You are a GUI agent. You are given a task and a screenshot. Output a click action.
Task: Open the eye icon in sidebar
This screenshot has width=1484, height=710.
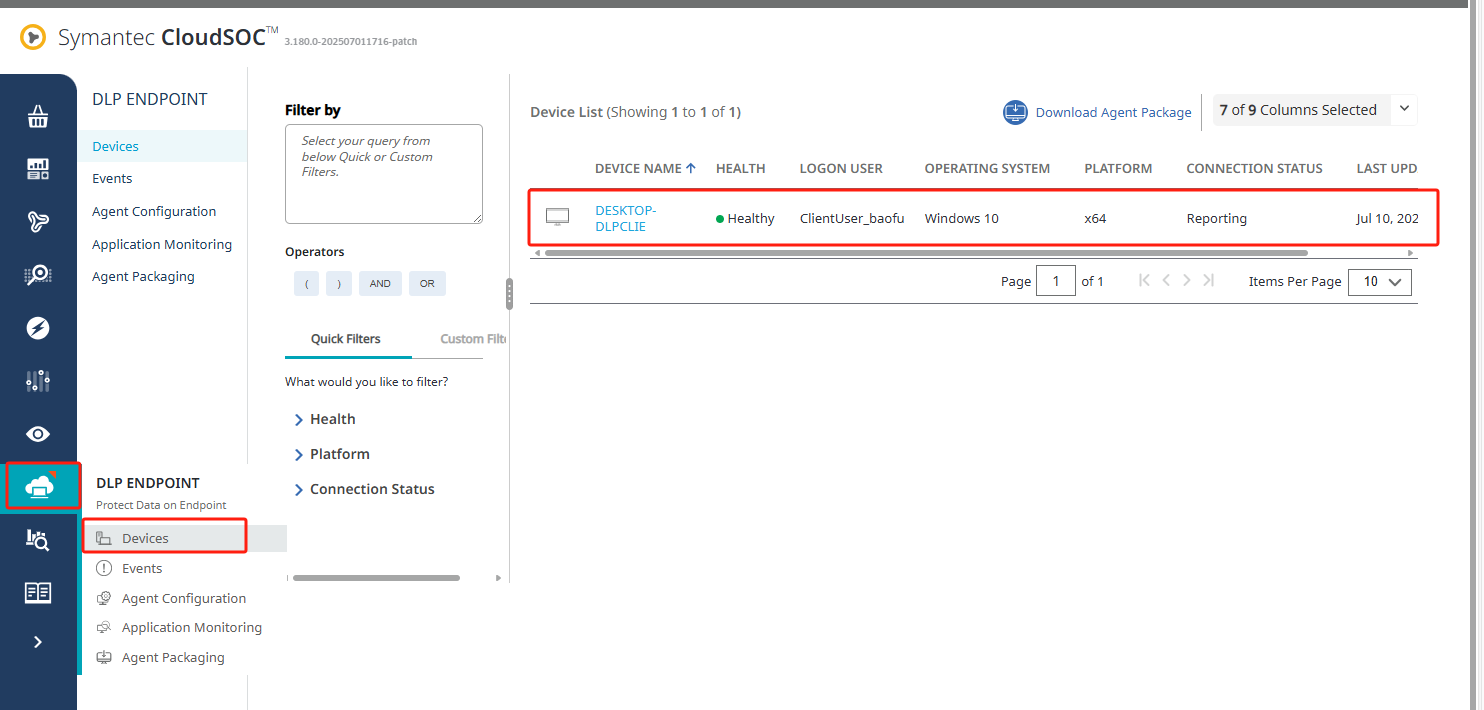tap(38, 434)
